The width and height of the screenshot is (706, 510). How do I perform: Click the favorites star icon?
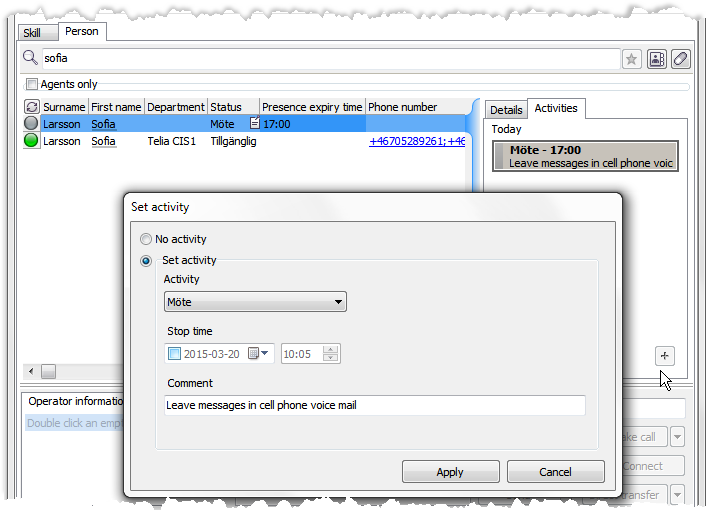tap(632, 59)
